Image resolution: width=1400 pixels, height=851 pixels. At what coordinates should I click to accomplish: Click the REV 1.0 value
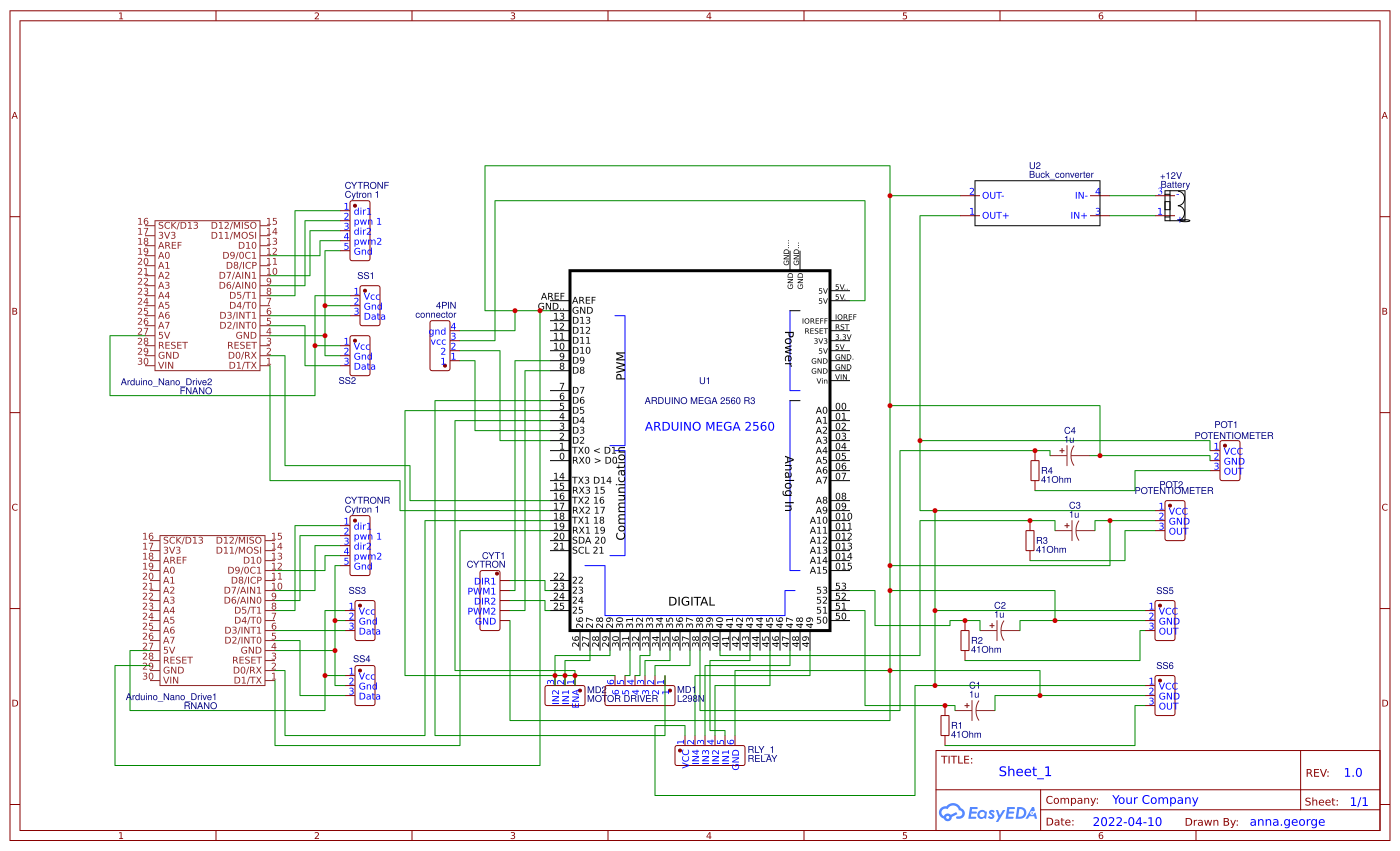(1353, 772)
